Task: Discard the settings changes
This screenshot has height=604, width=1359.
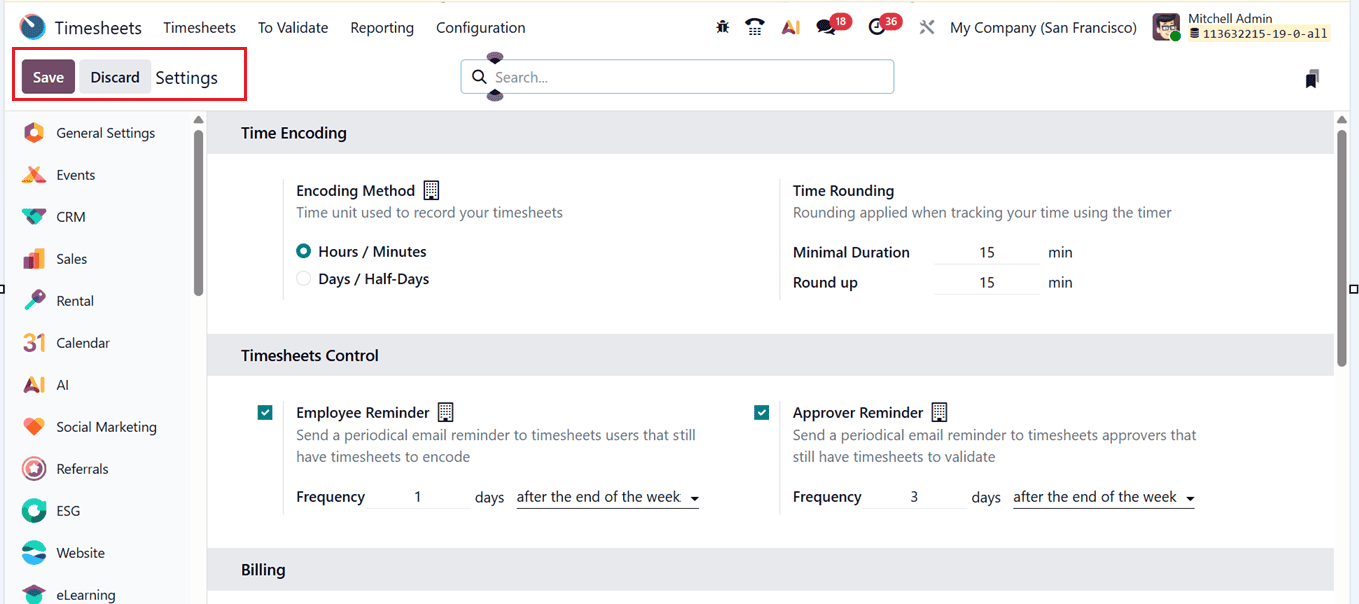Action: 115,77
